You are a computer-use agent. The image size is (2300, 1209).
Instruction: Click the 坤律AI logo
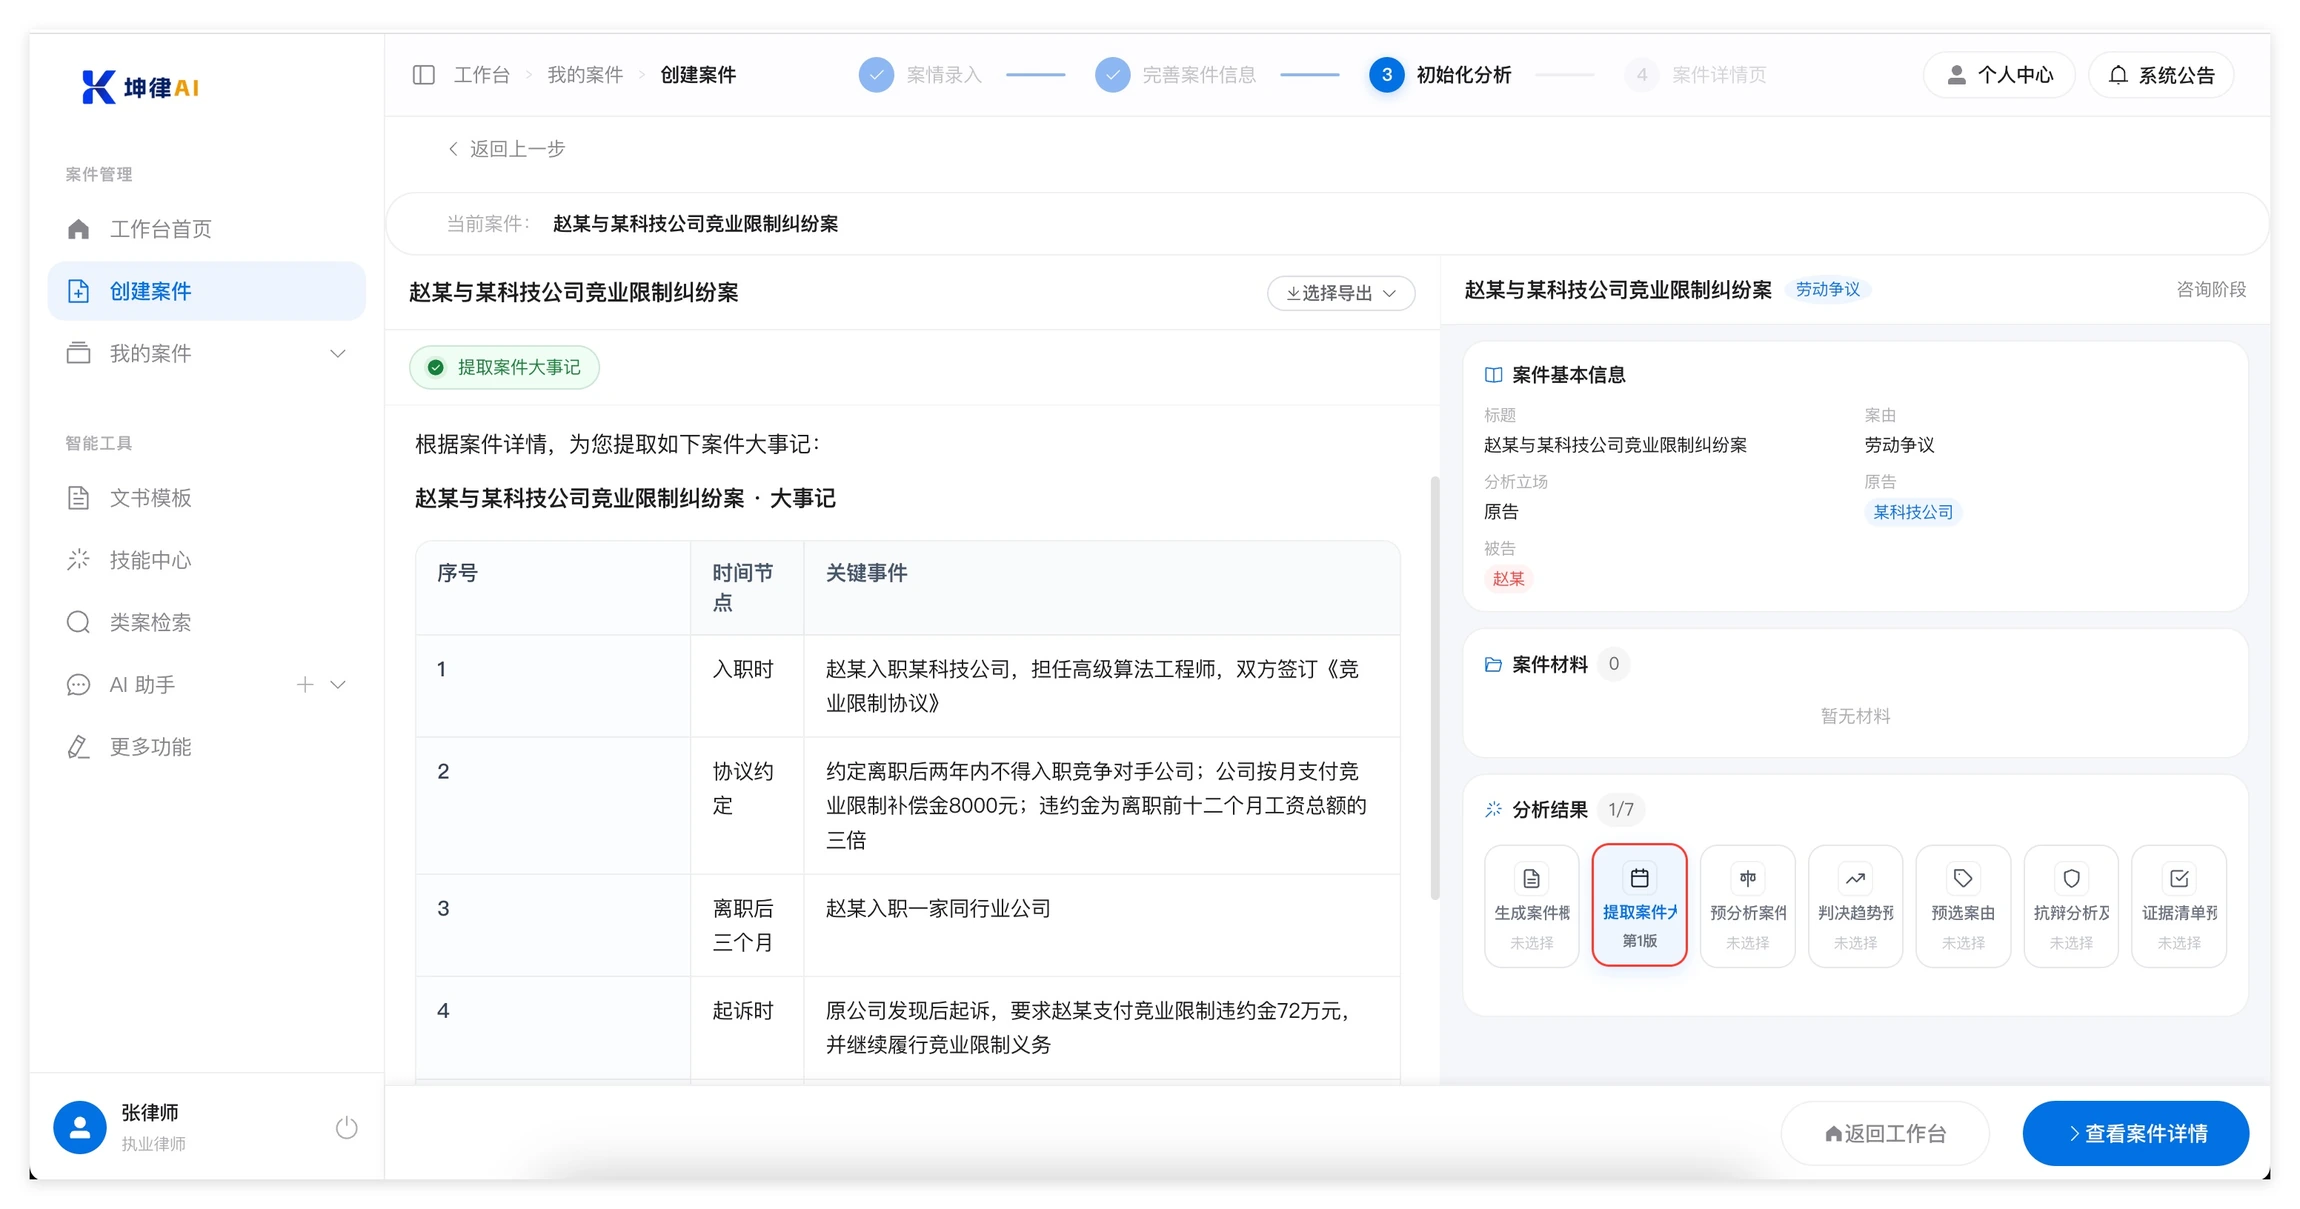tap(140, 87)
